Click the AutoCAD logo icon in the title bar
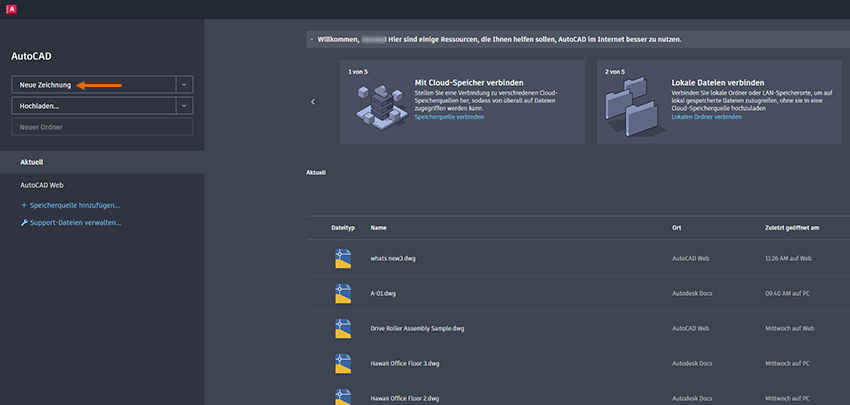850x405 pixels. click(x=10, y=9)
